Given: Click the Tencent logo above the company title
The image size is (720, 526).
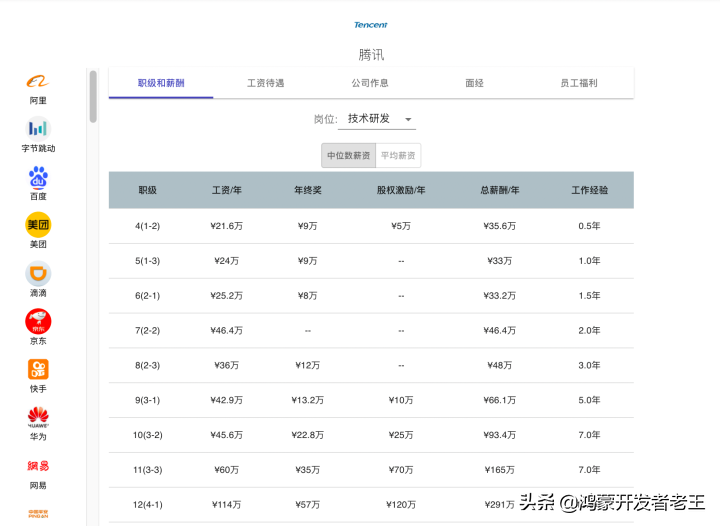Looking at the screenshot, I should (371, 25).
